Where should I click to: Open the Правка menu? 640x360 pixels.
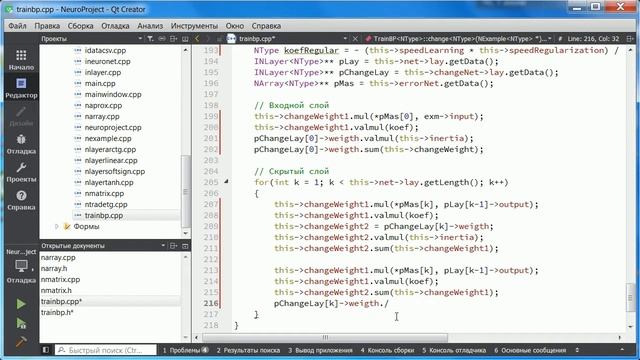tap(47, 26)
